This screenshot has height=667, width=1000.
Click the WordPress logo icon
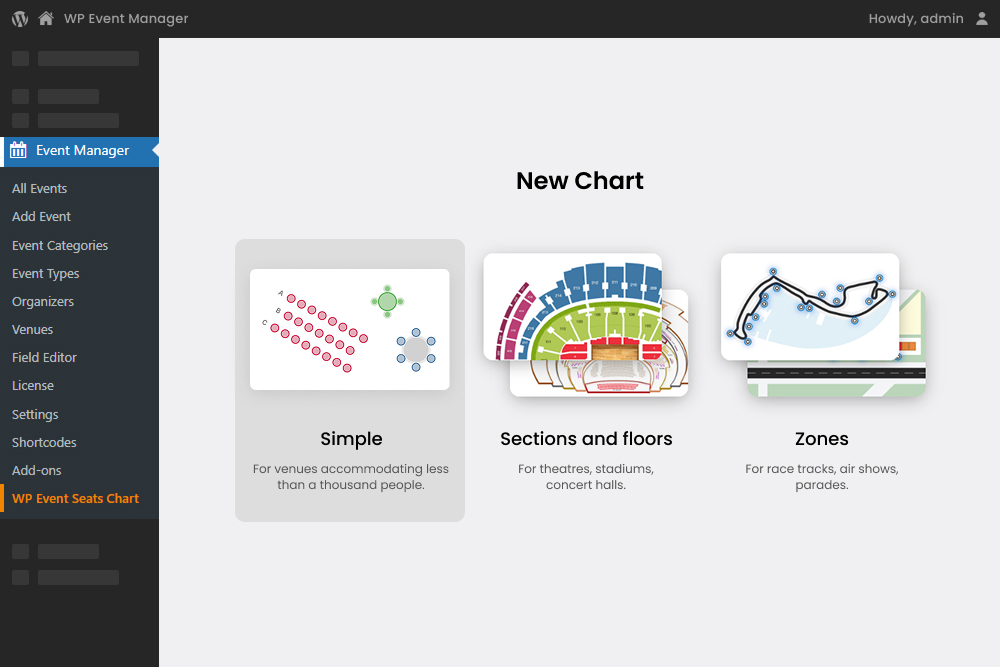coord(18,18)
